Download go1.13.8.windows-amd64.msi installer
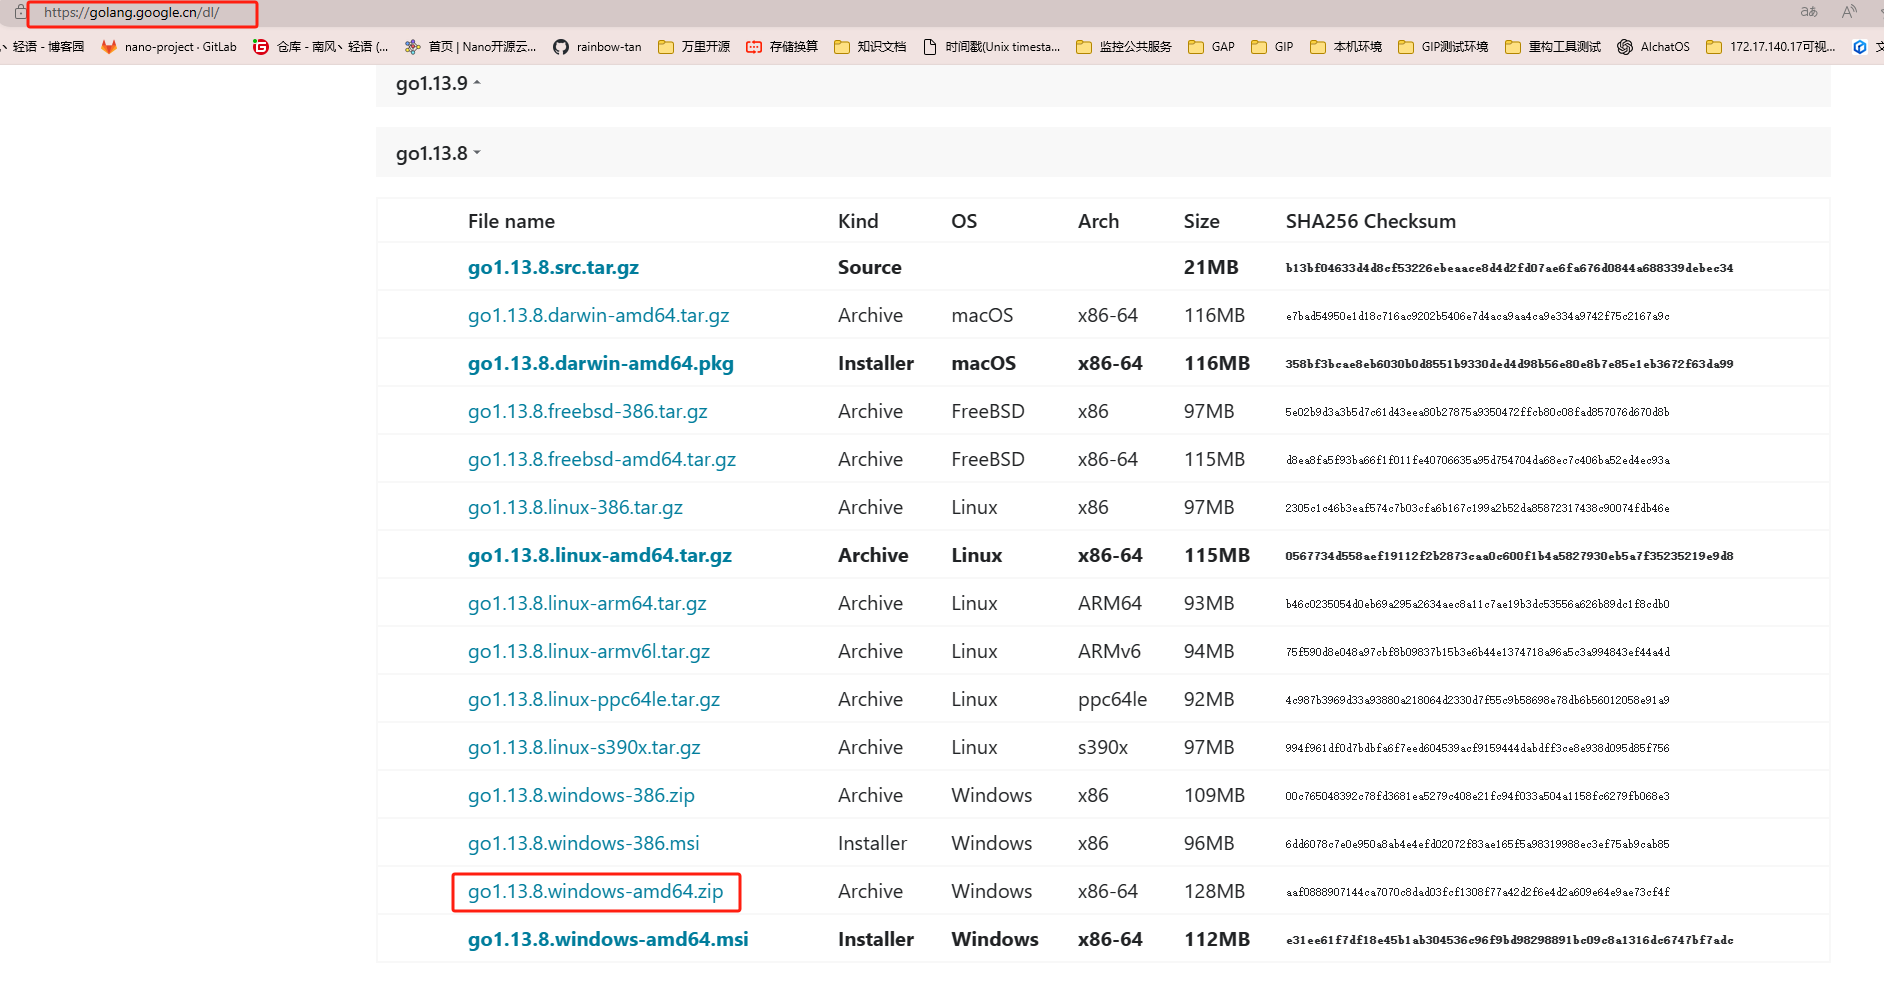Screen dimensions: 1884x982 coord(607,939)
